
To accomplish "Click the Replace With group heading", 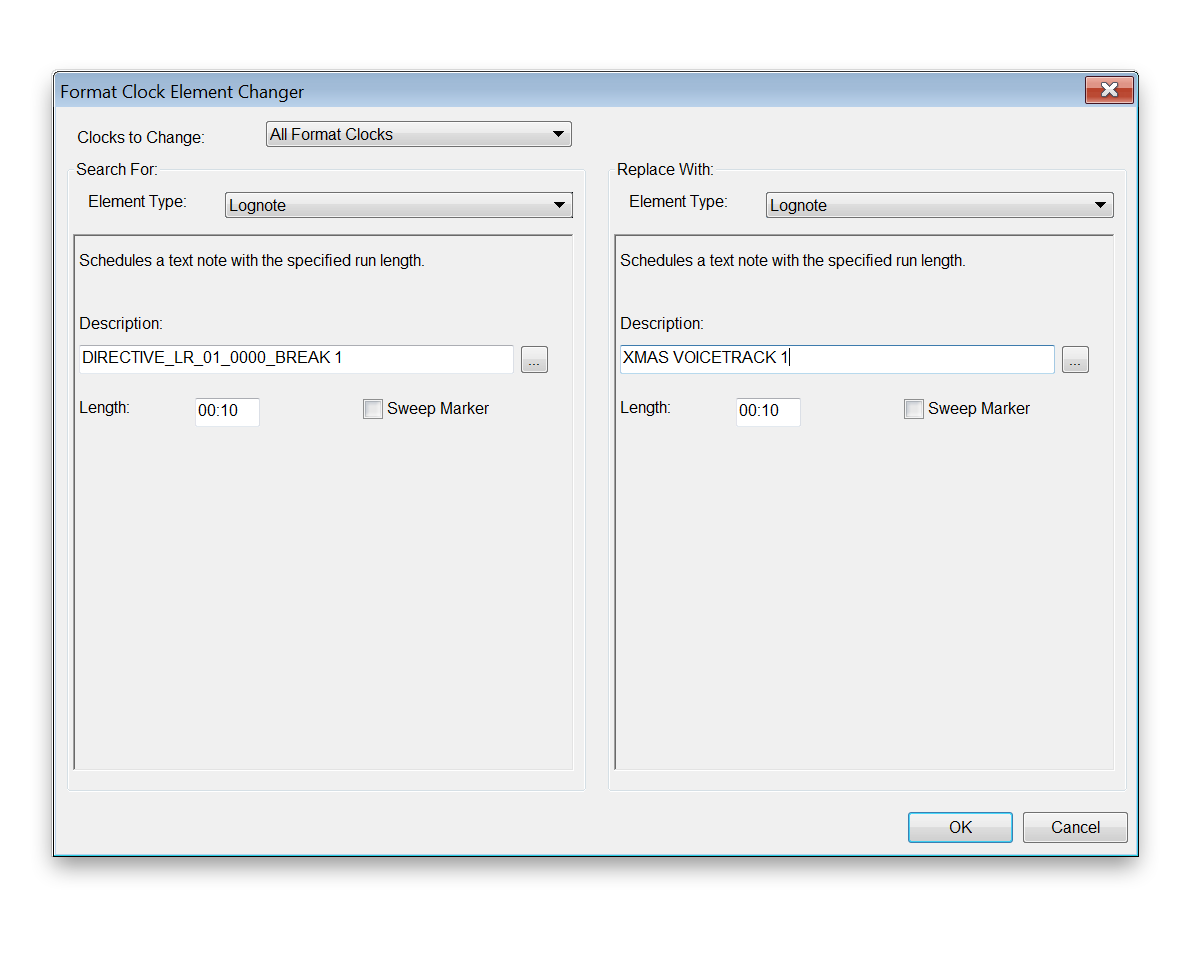I will 665,170.
